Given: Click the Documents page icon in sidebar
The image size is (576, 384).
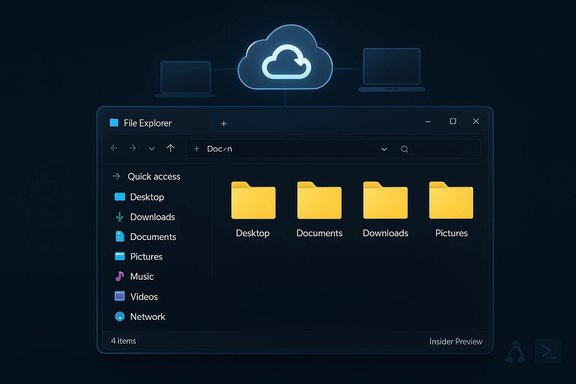Looking at the screenshot, I should pyautogui.click(x=120, y=236).
